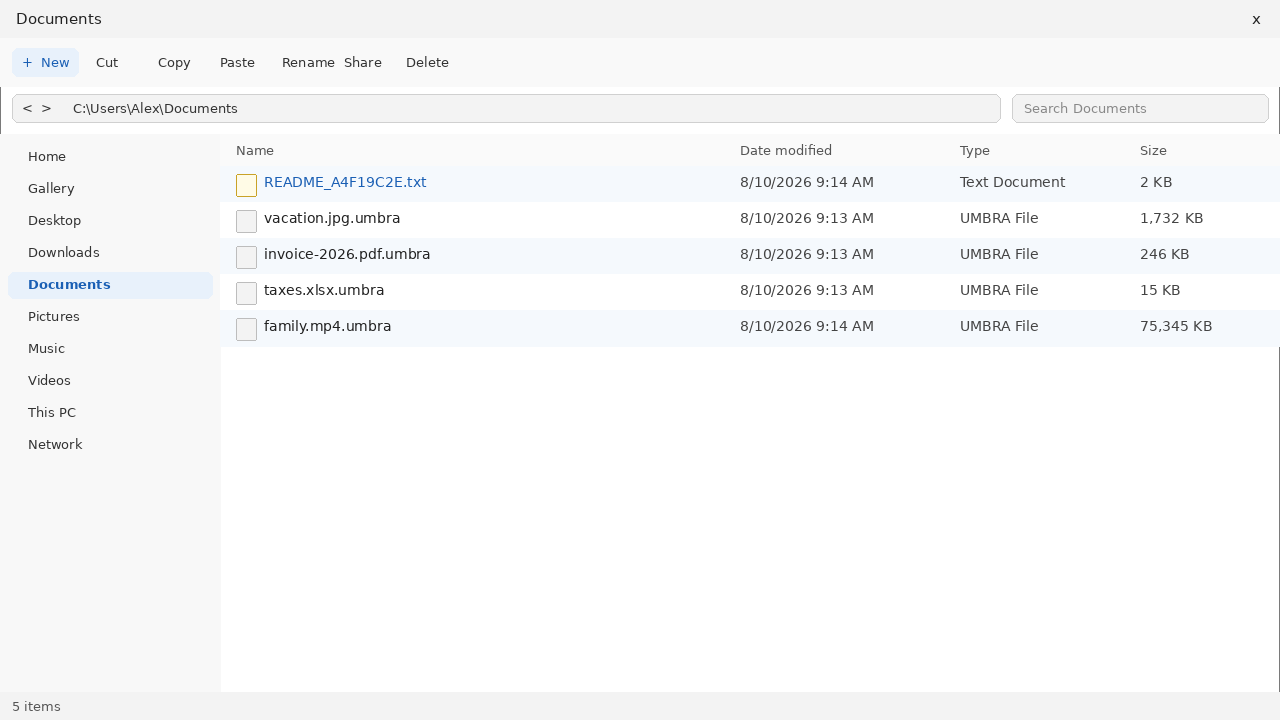Screen dimensions: 1280x720
Task: Sort by the Type column header
Action: tap(975, 150)
